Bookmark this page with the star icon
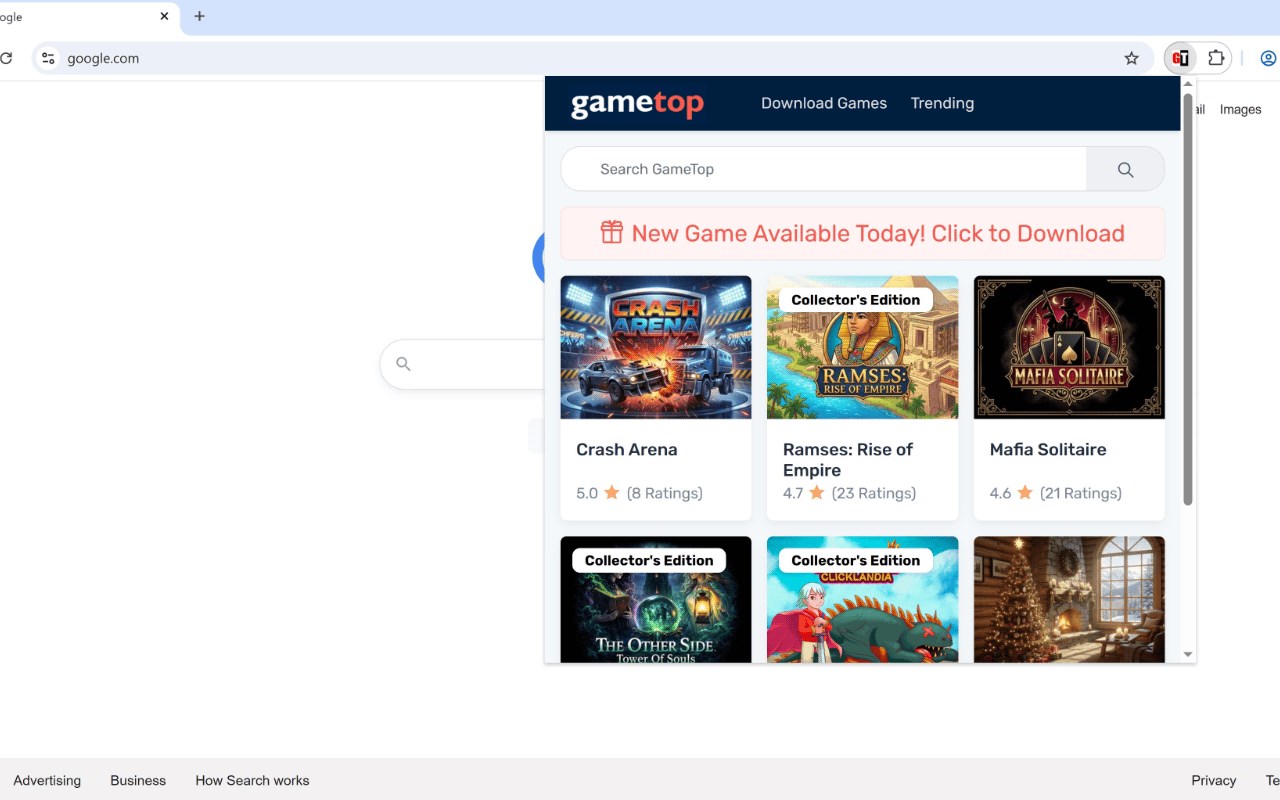The image size is (1280, 800). click(x=1132, y=58)
